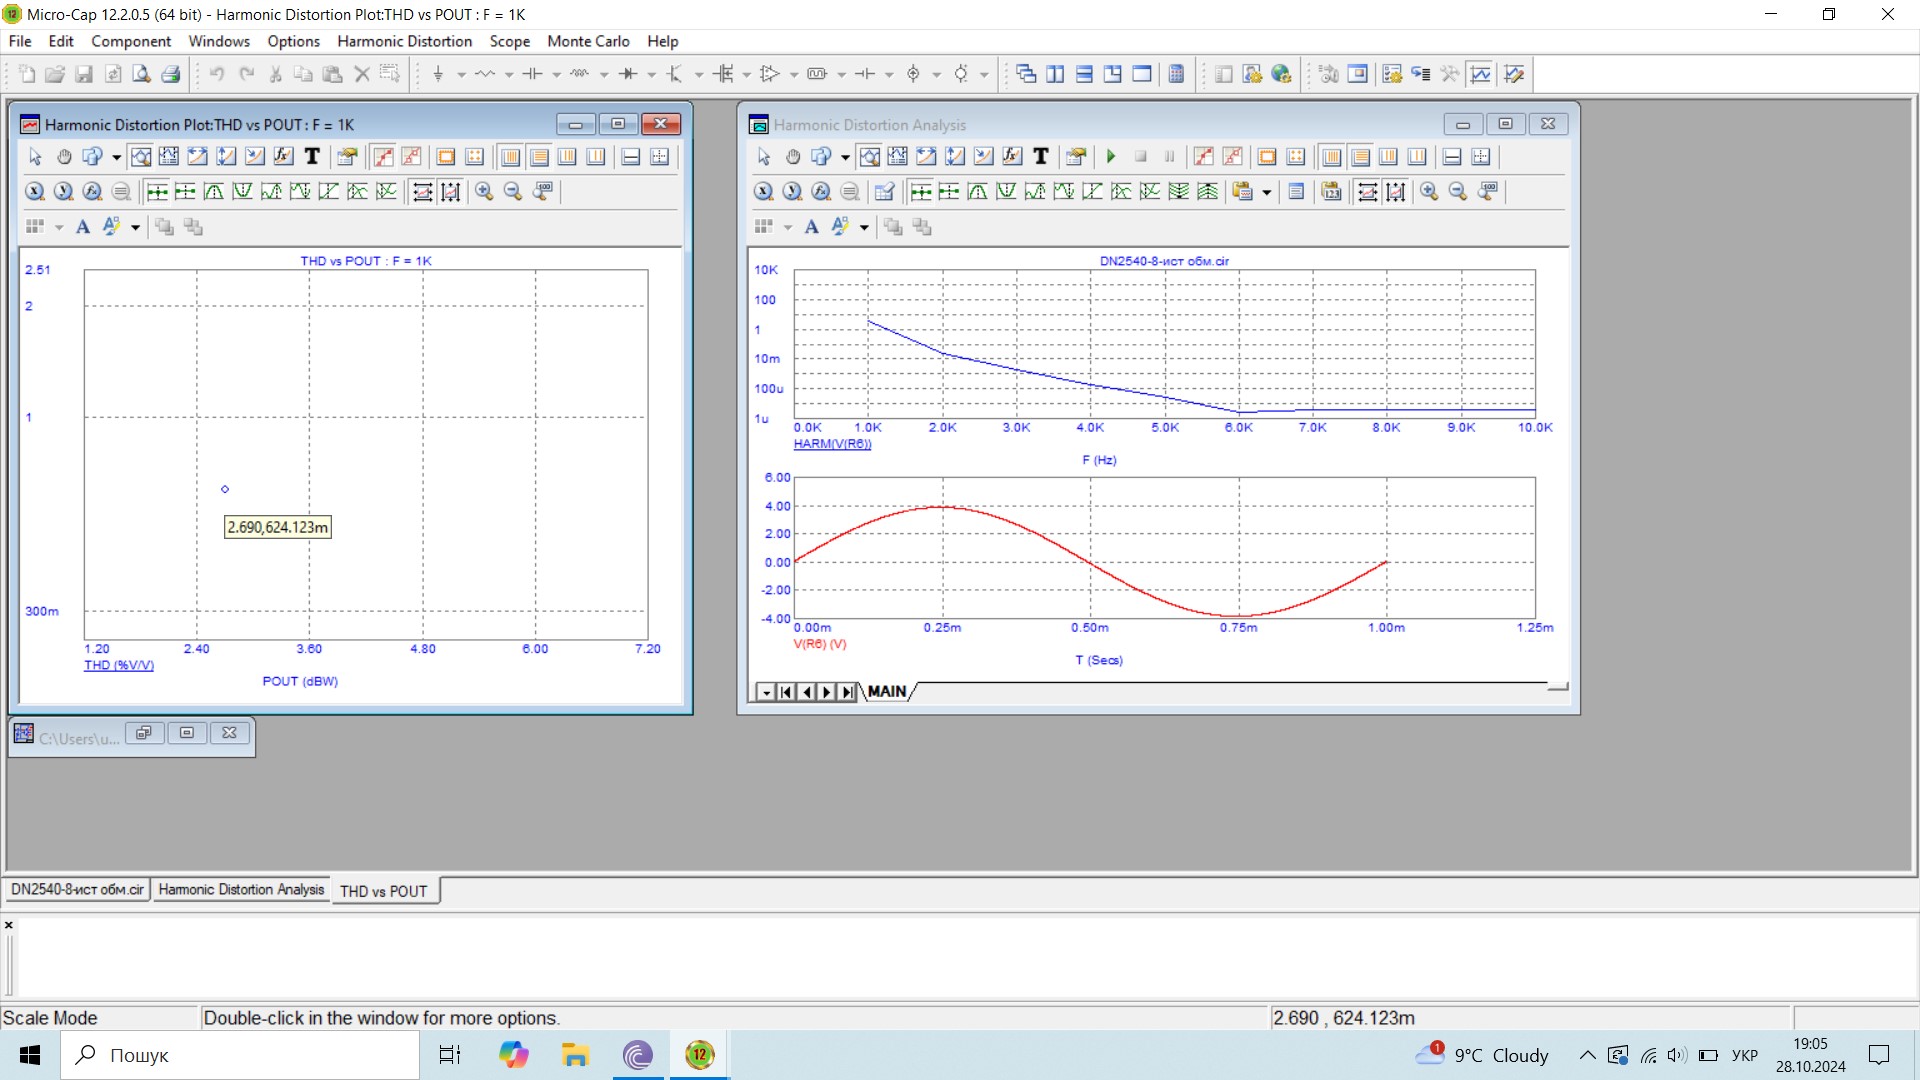1920x1080 pixels.
Task: Click the THD (%V/V) curve label
Action: tap(119, 665)
